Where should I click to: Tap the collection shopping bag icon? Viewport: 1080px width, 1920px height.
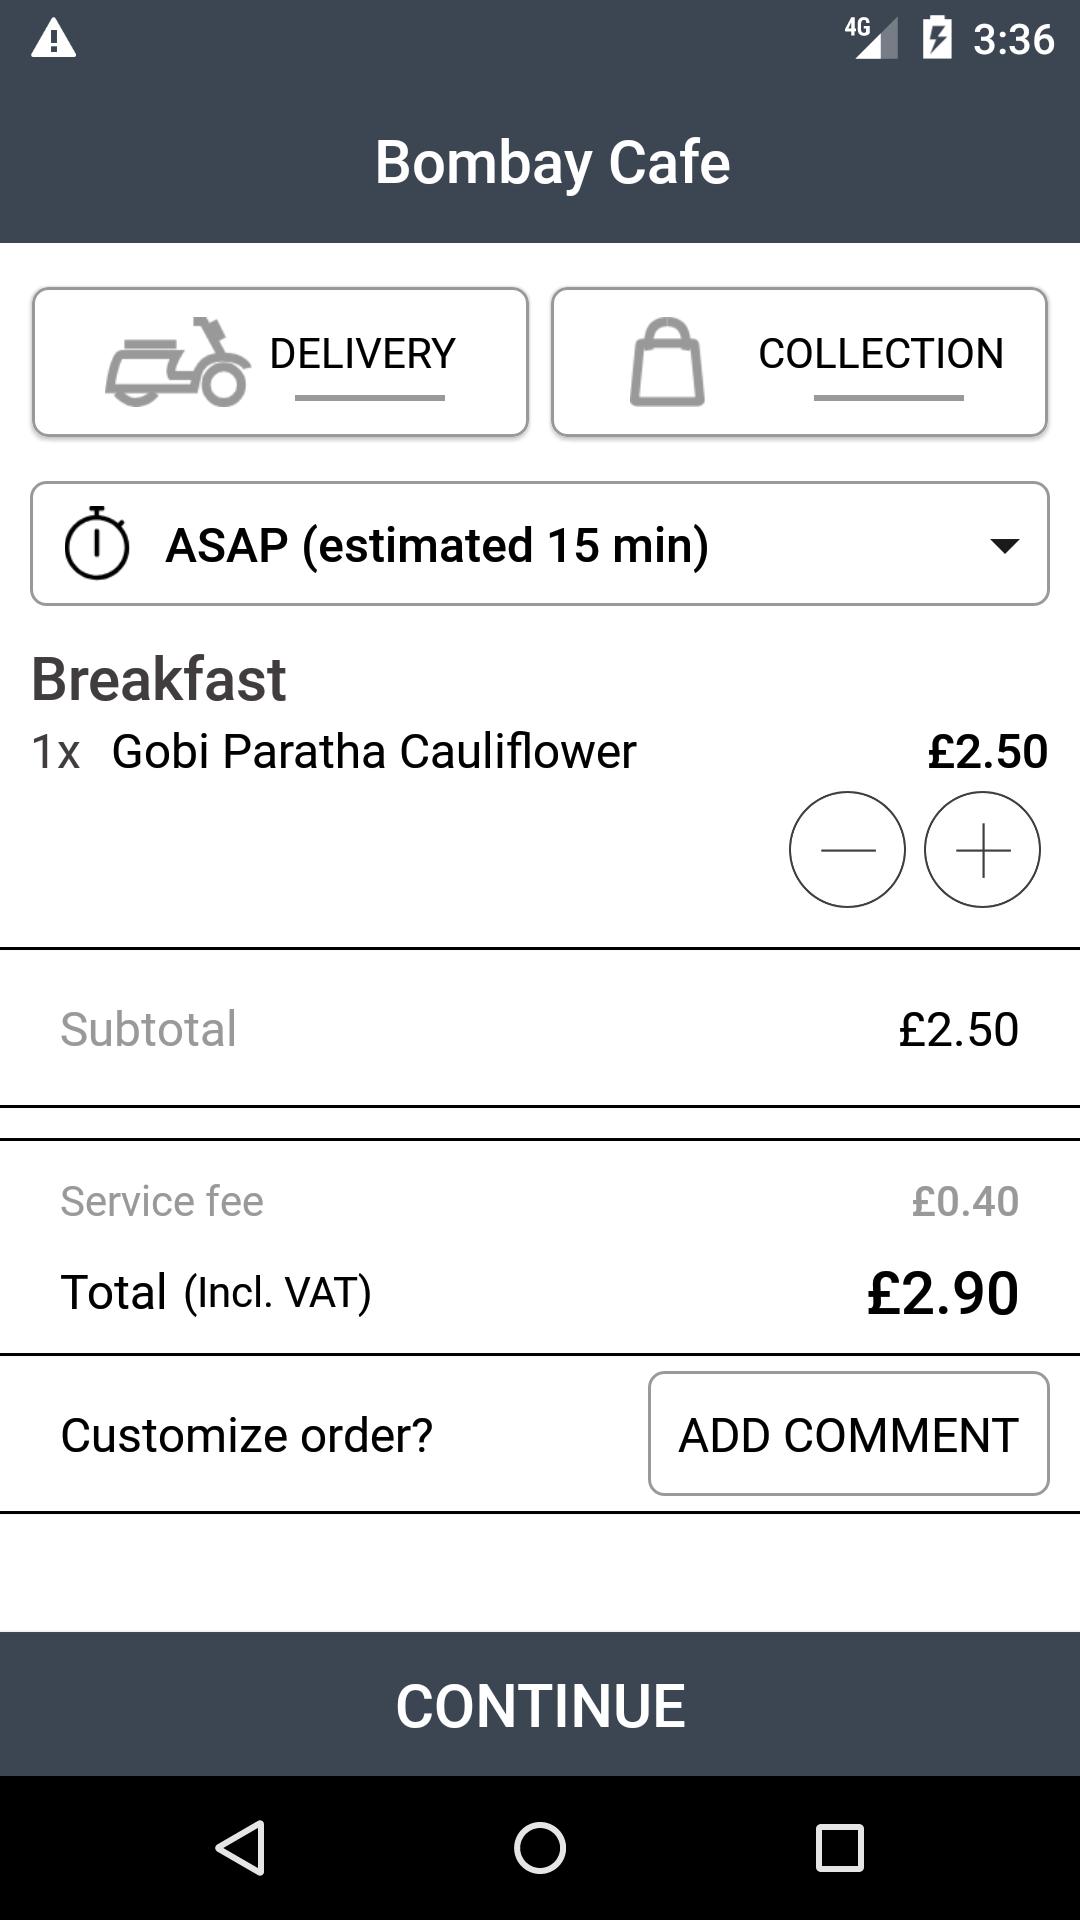[667, 362]
